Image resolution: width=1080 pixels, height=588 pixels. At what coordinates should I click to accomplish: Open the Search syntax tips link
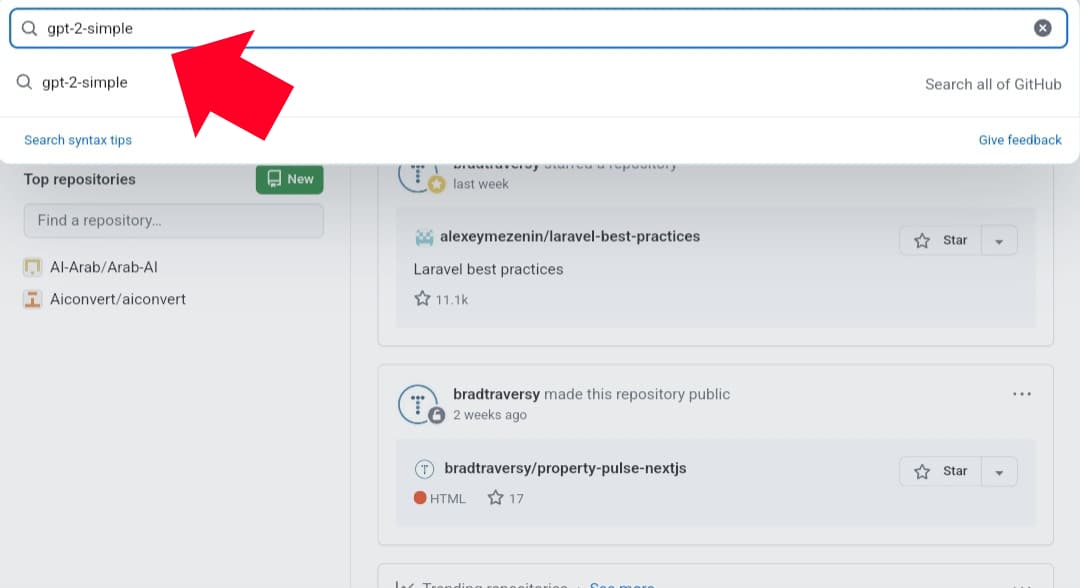pyautogui.click(x=78, y=140)
